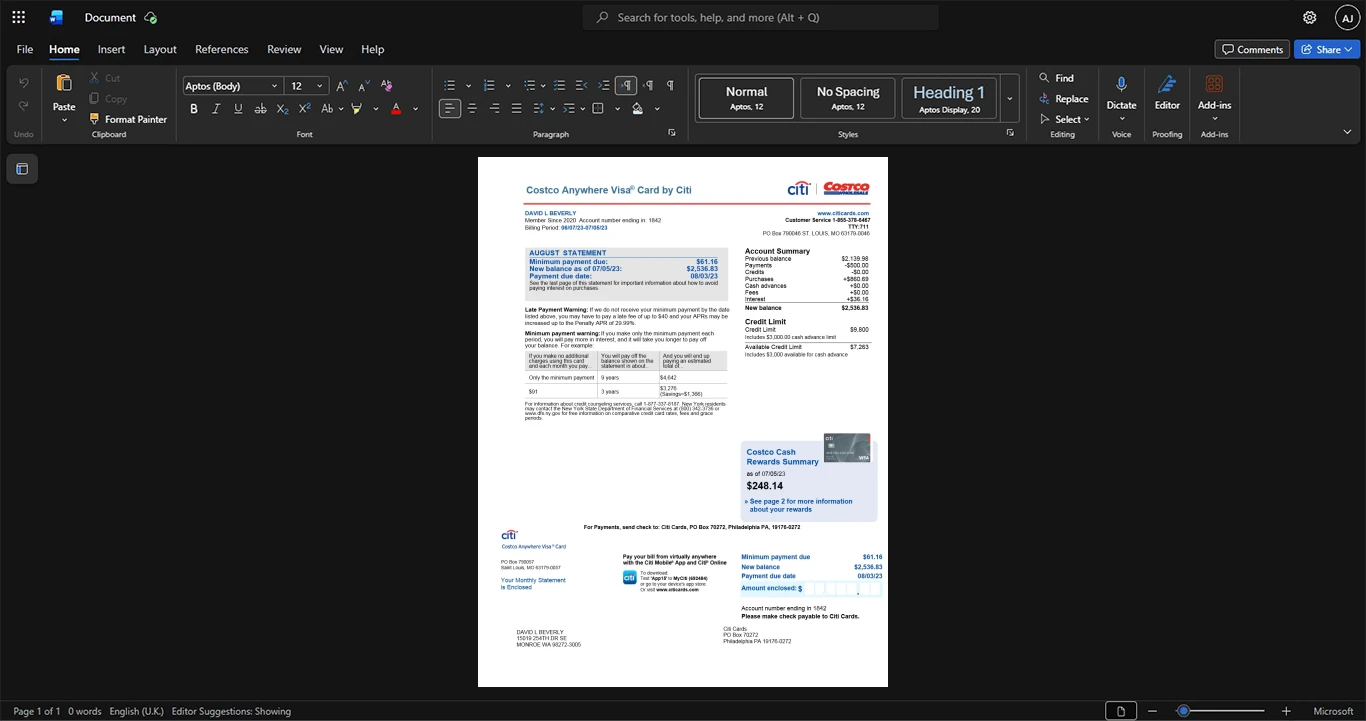Expand the styles gallery arrow
This screenshot has height=721, width=1366.
[x=1009, y=98]
